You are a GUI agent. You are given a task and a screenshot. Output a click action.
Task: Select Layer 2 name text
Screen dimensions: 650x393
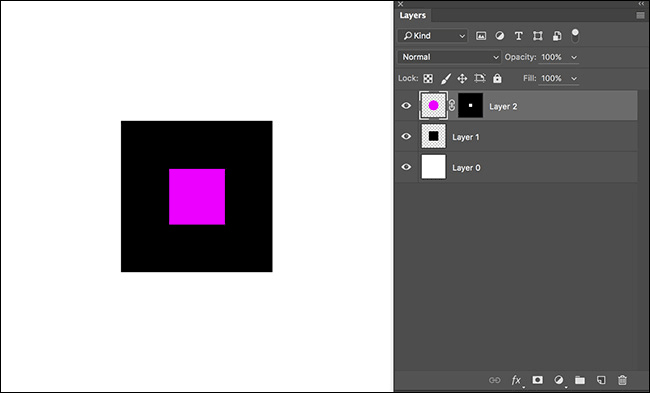point(503,107)
